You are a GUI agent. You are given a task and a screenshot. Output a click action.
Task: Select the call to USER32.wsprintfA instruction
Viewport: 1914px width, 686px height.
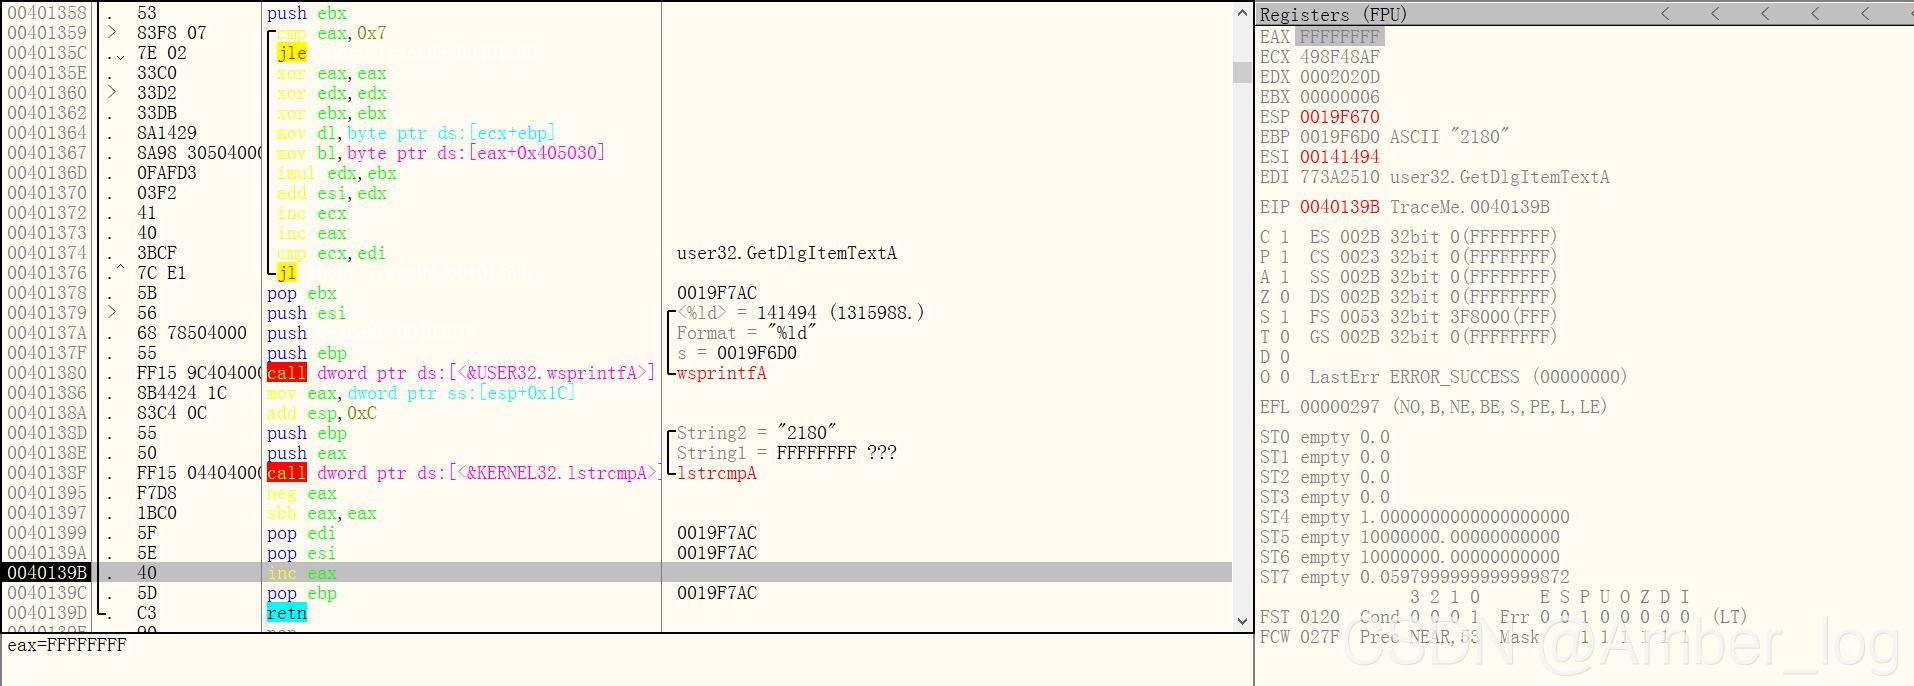[x=461, y=373]
